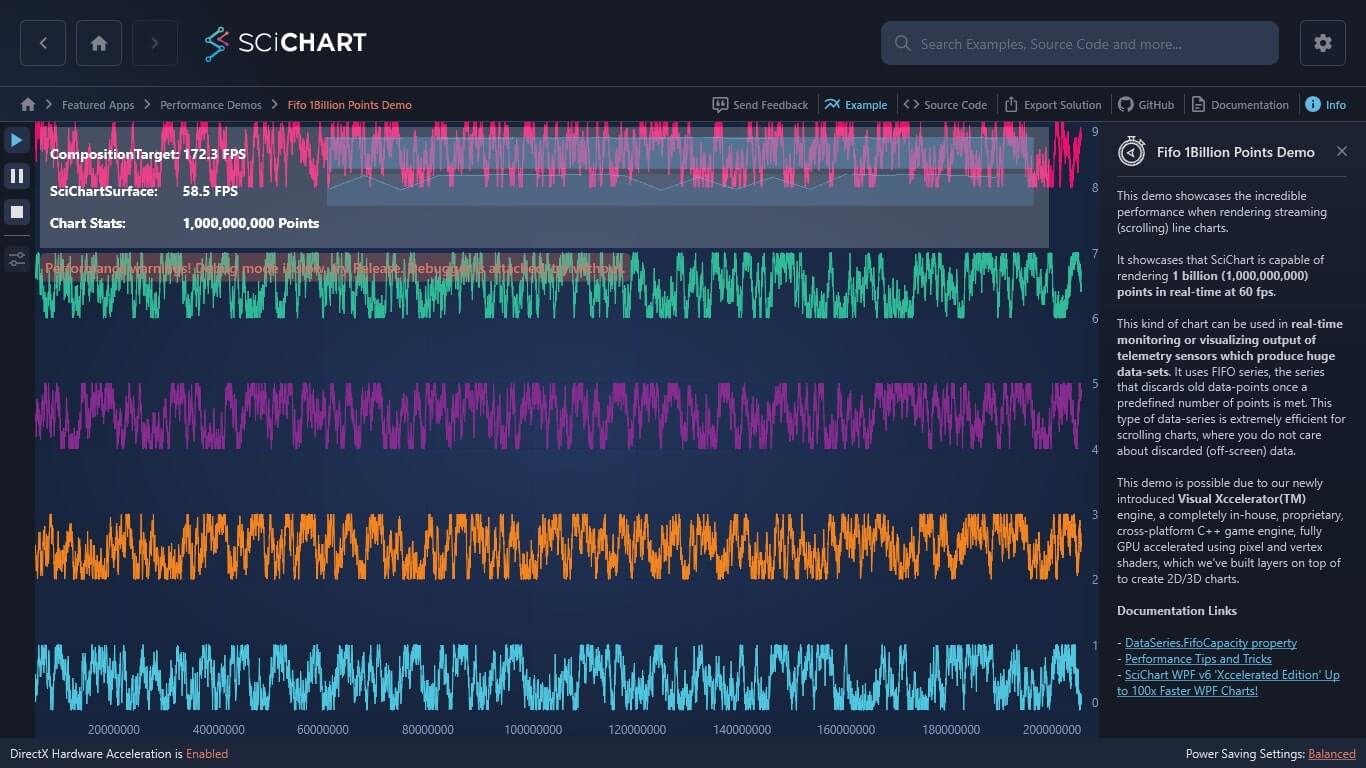Toggle the Info panel
This screenshot has width=1366, height=768.
pyautogui.click(x=1325, y=104)
